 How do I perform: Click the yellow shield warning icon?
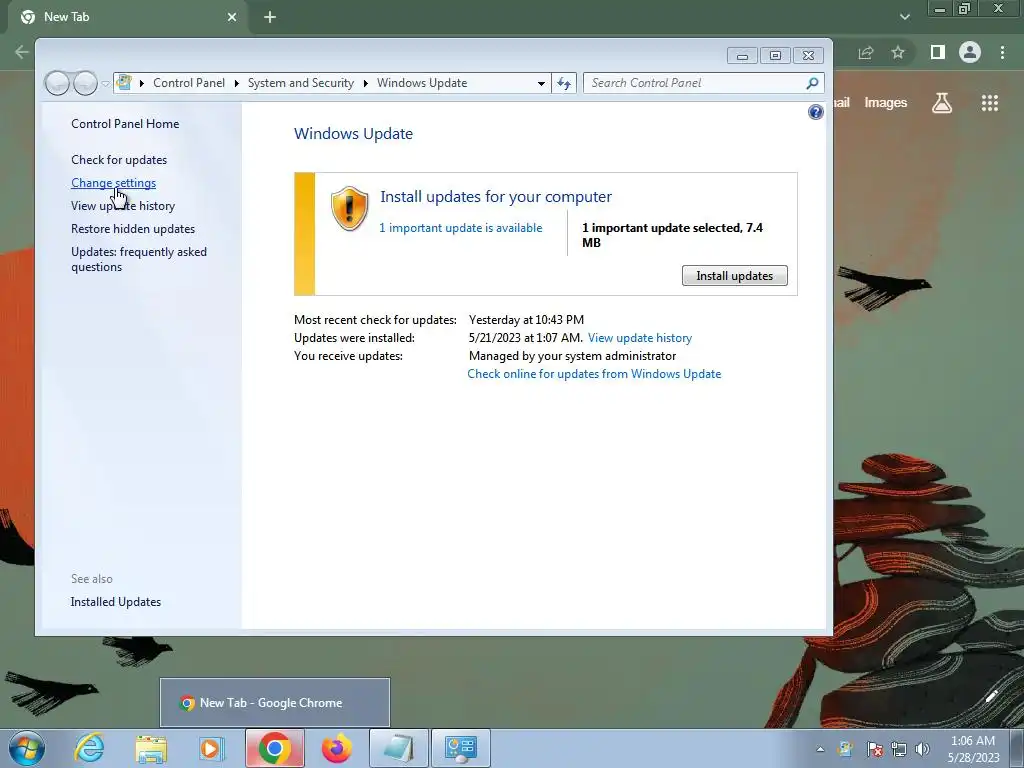349,208
